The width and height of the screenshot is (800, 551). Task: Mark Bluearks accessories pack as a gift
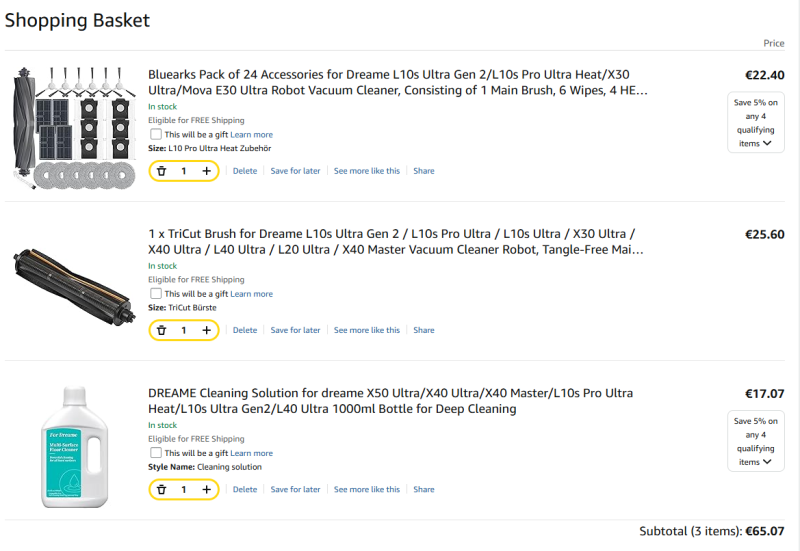coord(156,134)
